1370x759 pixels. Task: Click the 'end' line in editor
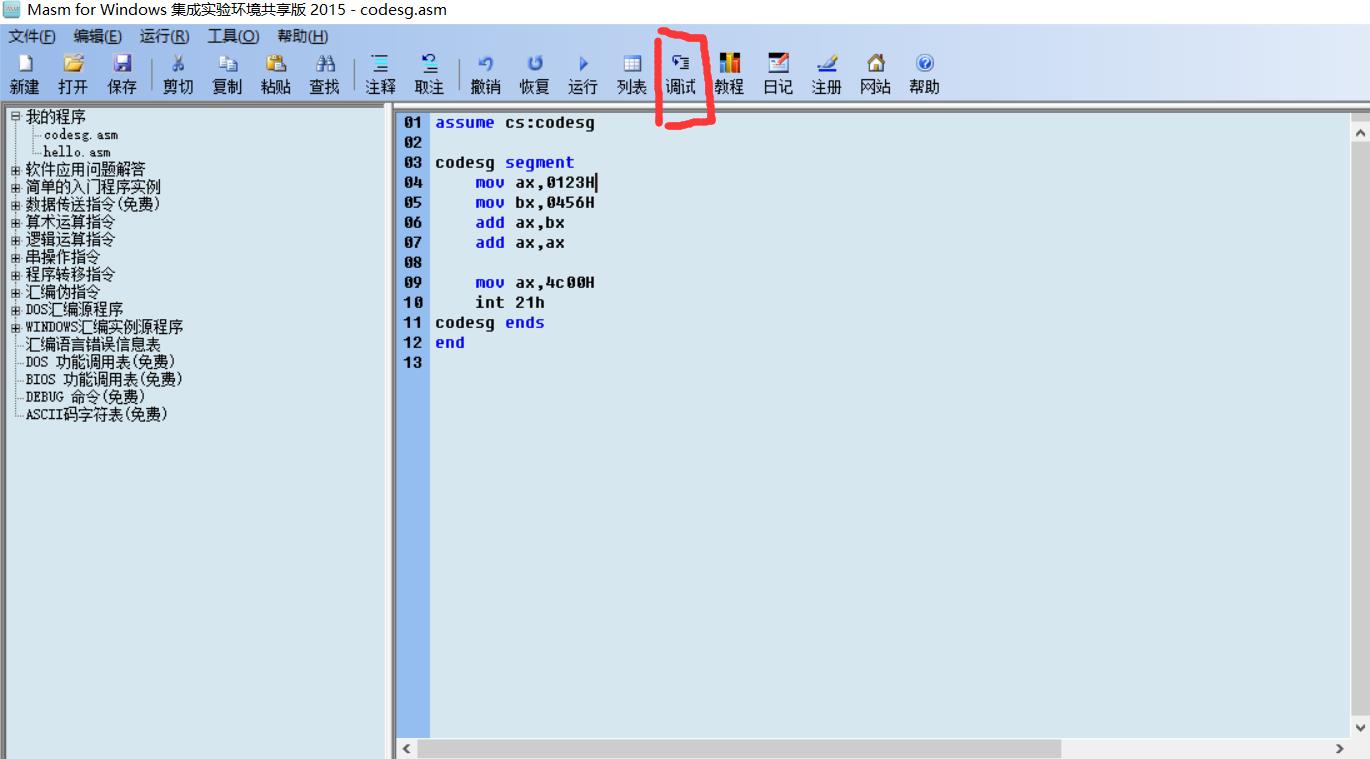[449, 343]
